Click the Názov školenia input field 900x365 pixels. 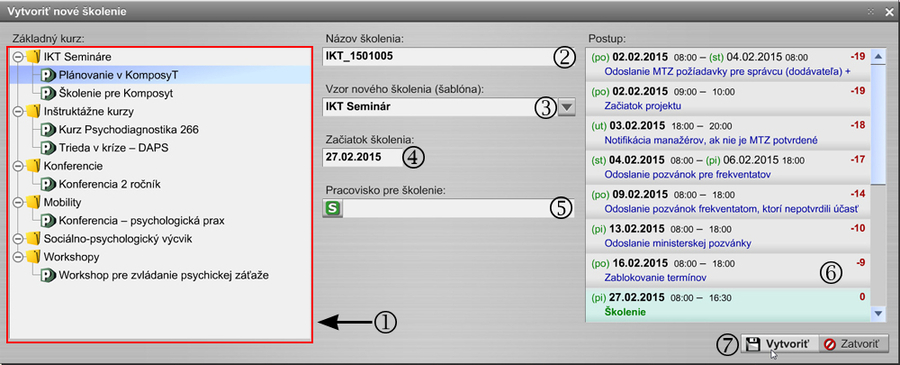pos(449,56)
